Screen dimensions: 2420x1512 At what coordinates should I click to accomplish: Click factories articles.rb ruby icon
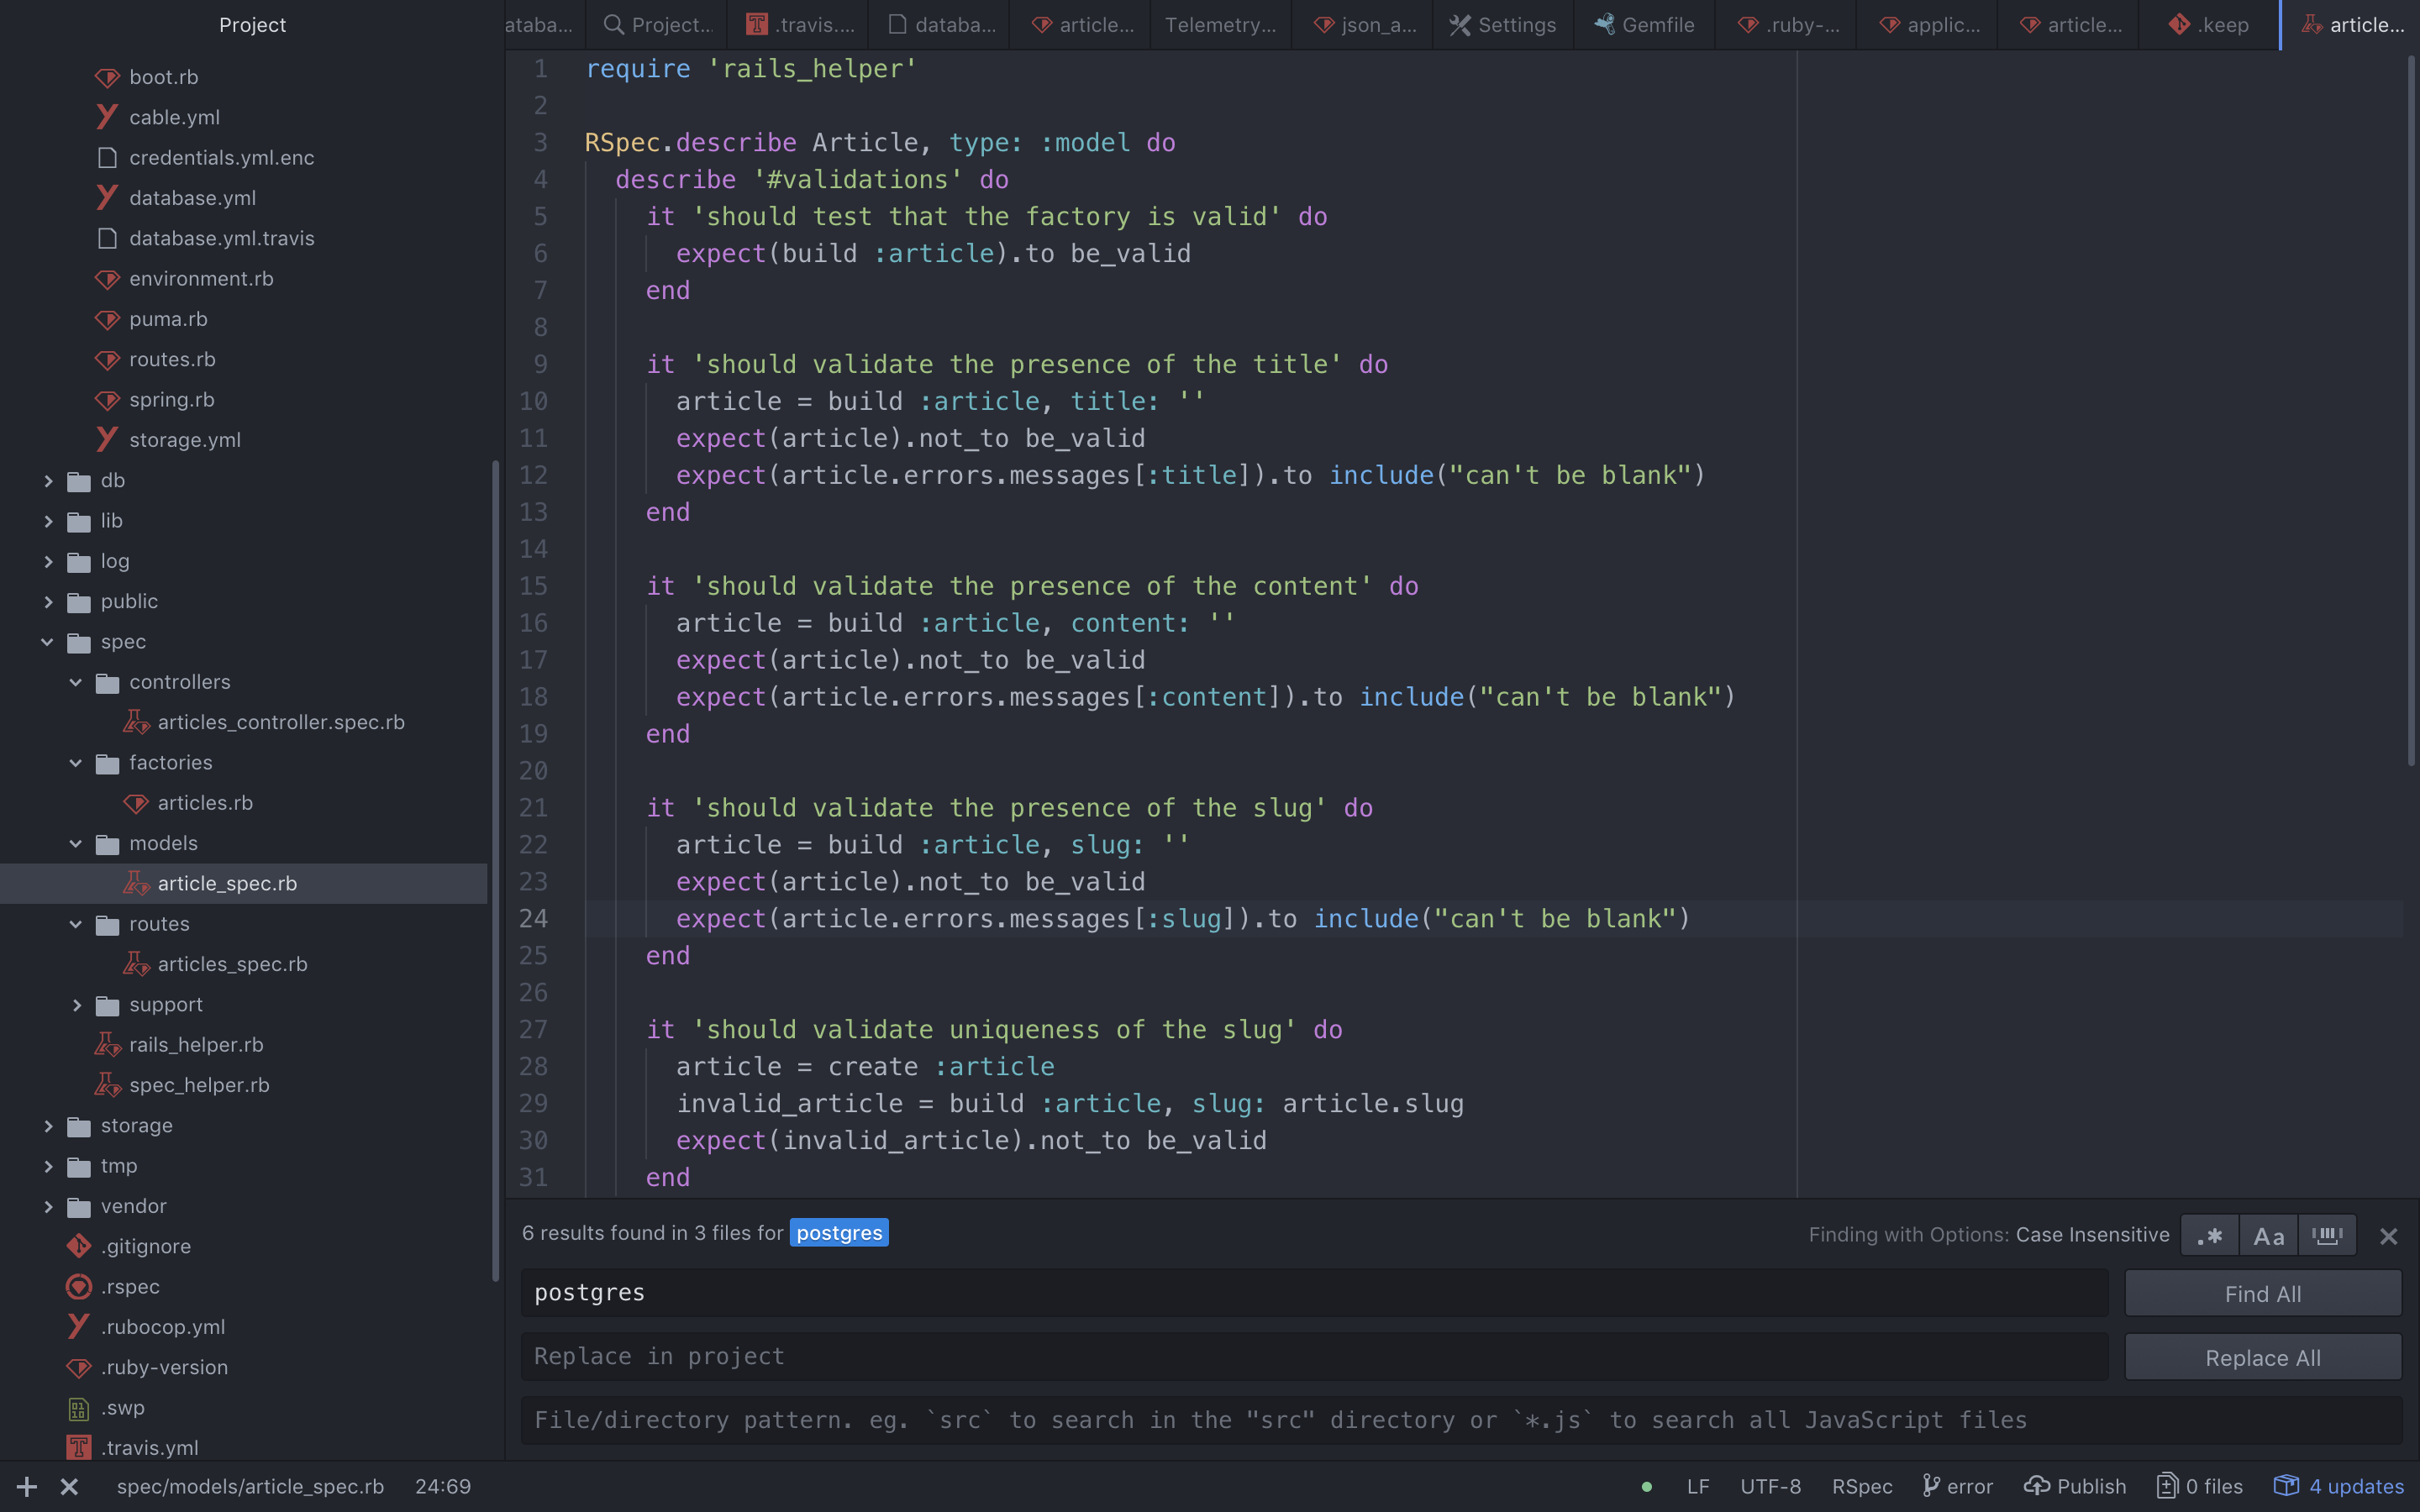(x=136, y=803)
